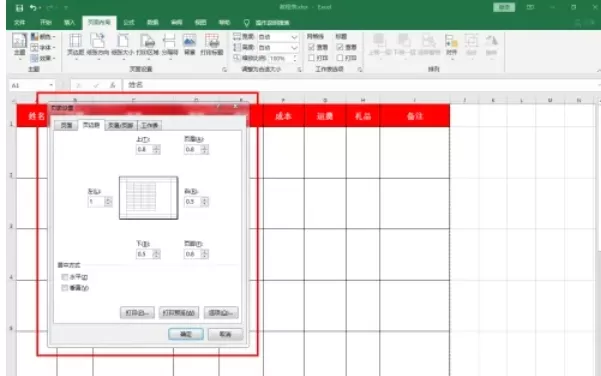
Task: Open the paper Size (纸张大小) ribbon button
Action: (x=123, y=45)
